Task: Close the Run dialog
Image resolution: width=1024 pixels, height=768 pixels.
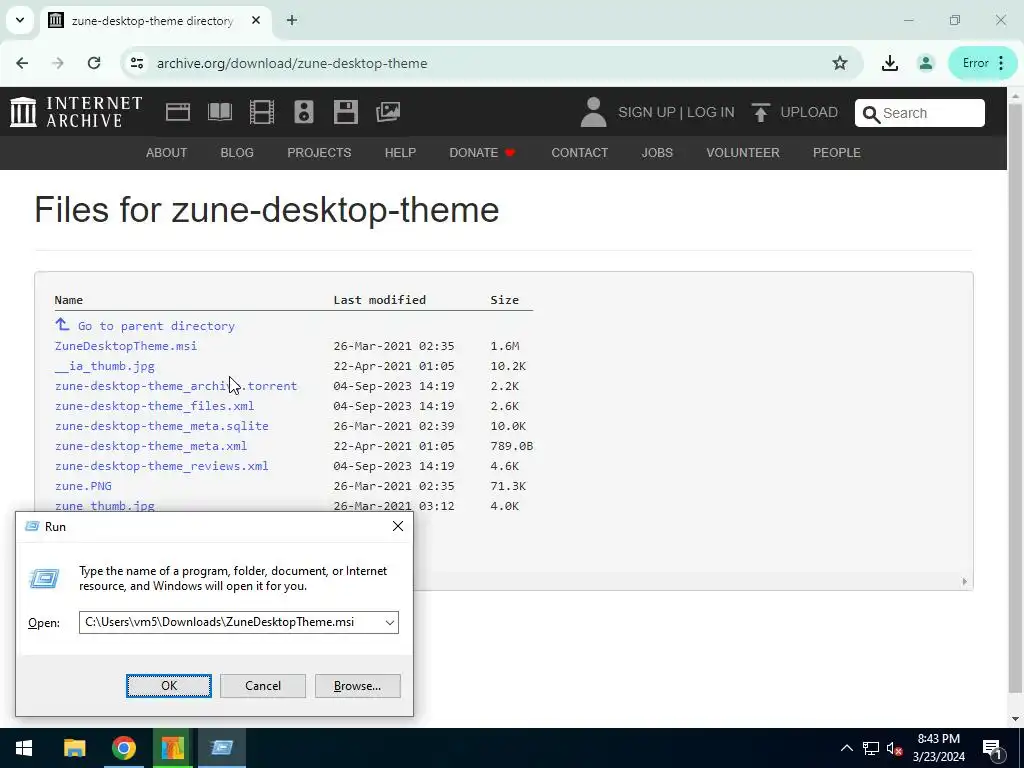Action: tap(398, 526)
